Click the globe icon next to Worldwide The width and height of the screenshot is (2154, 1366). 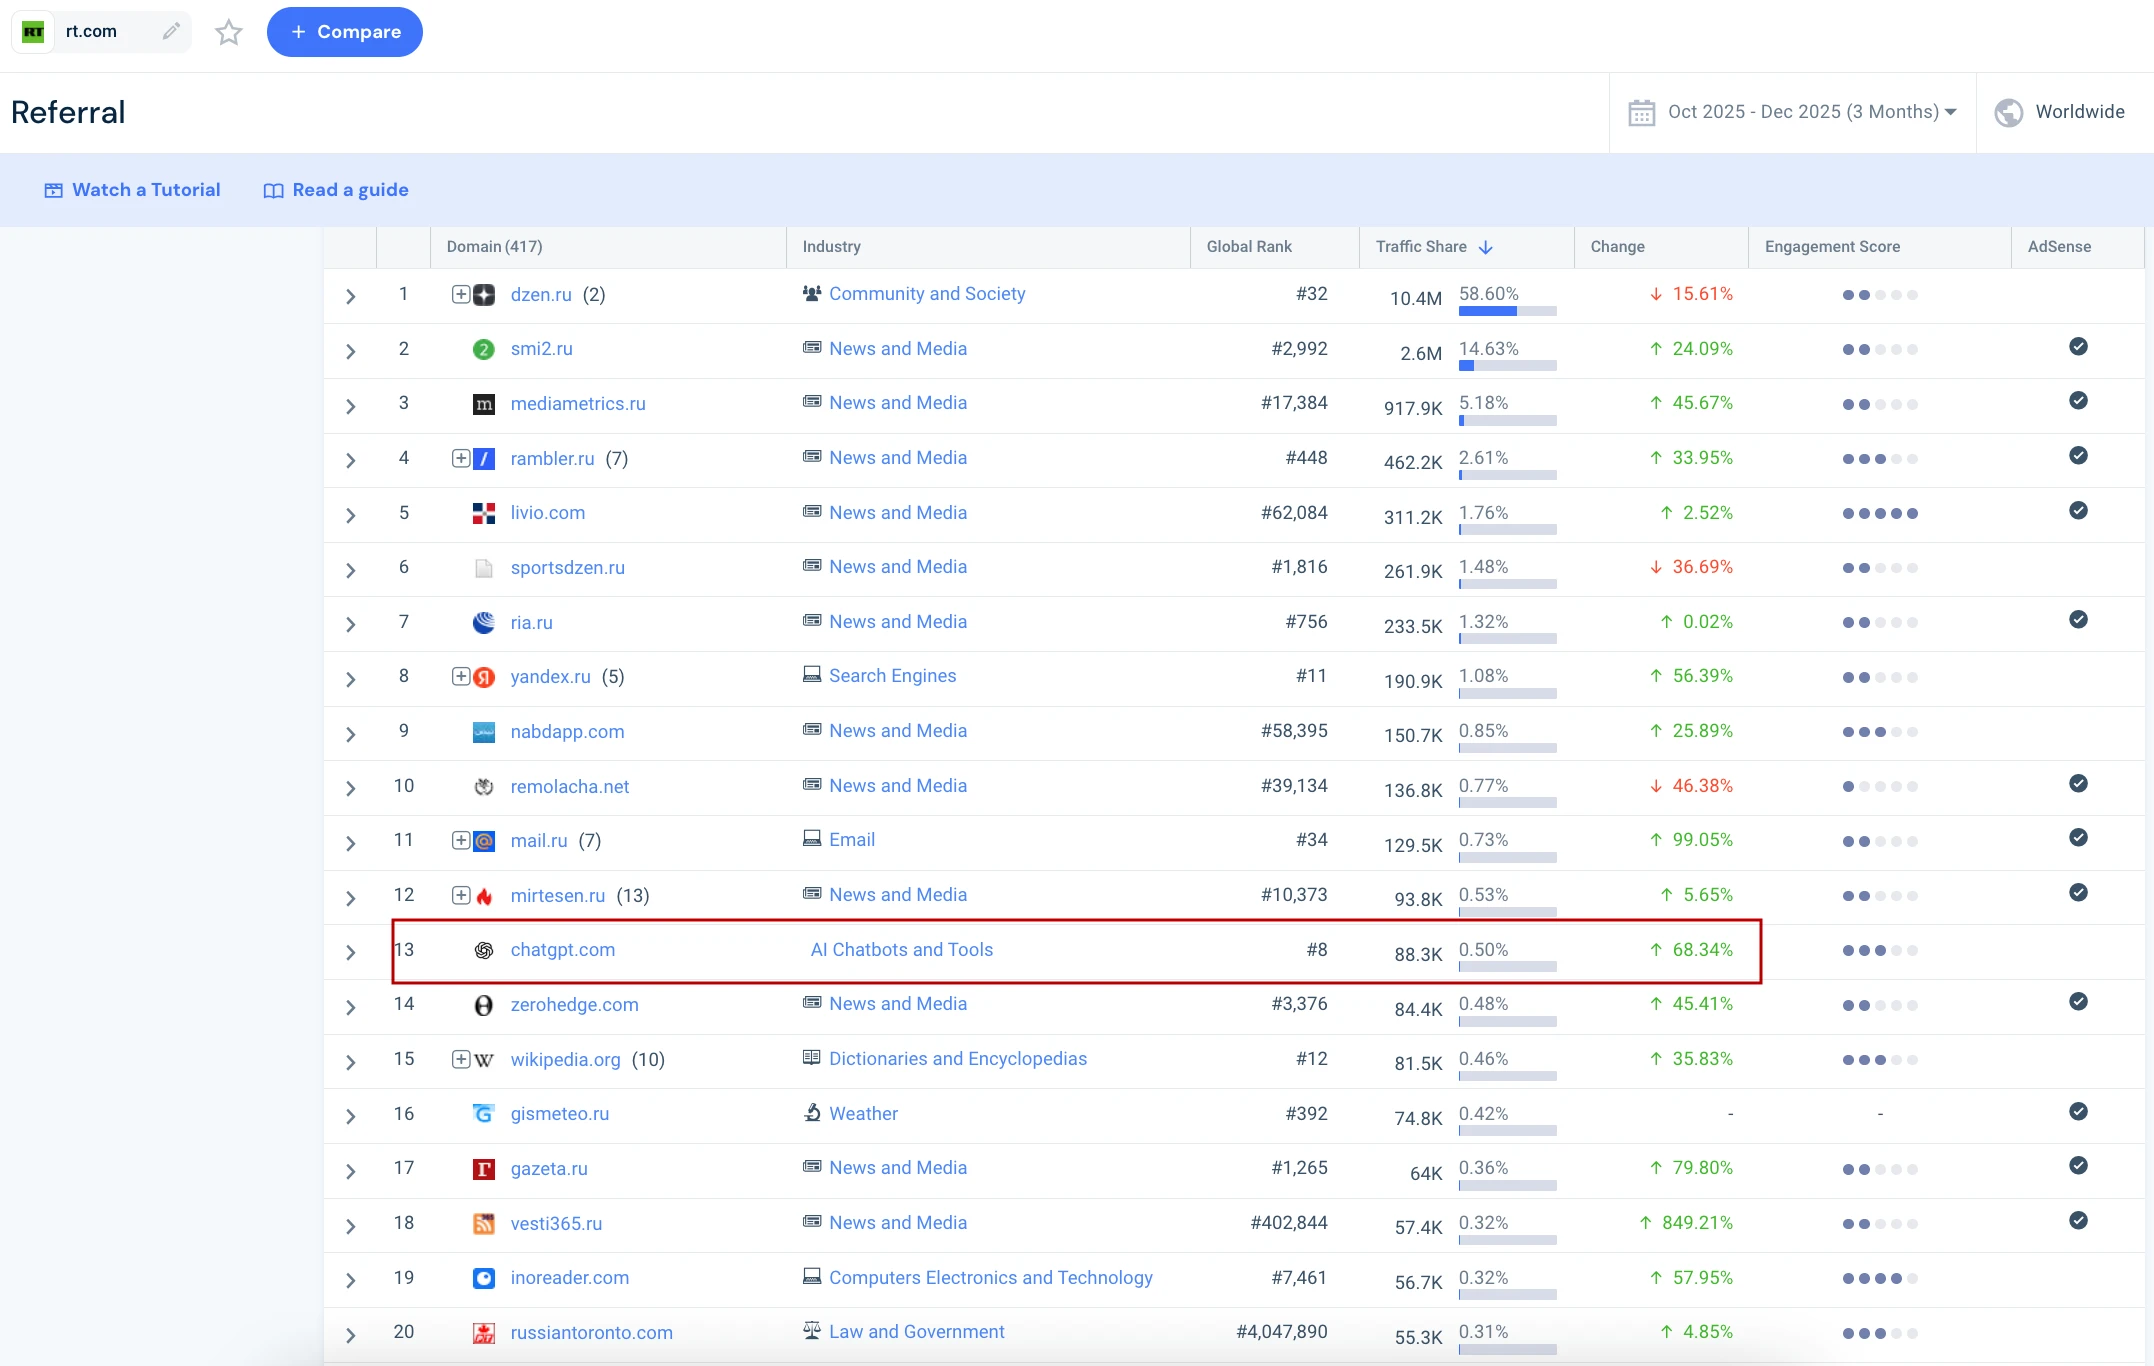click(2008, 112)
